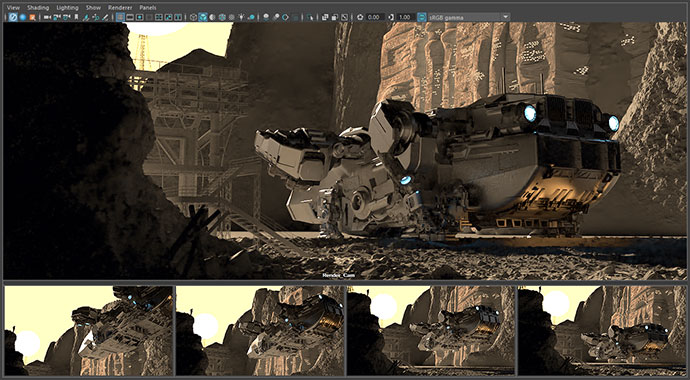Toggle the film gate overlay

(130, 17)
